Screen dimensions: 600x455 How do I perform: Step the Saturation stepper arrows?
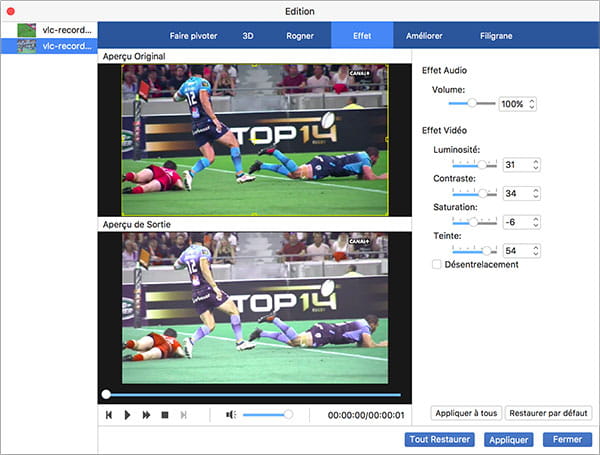click(x=536, y=222)
